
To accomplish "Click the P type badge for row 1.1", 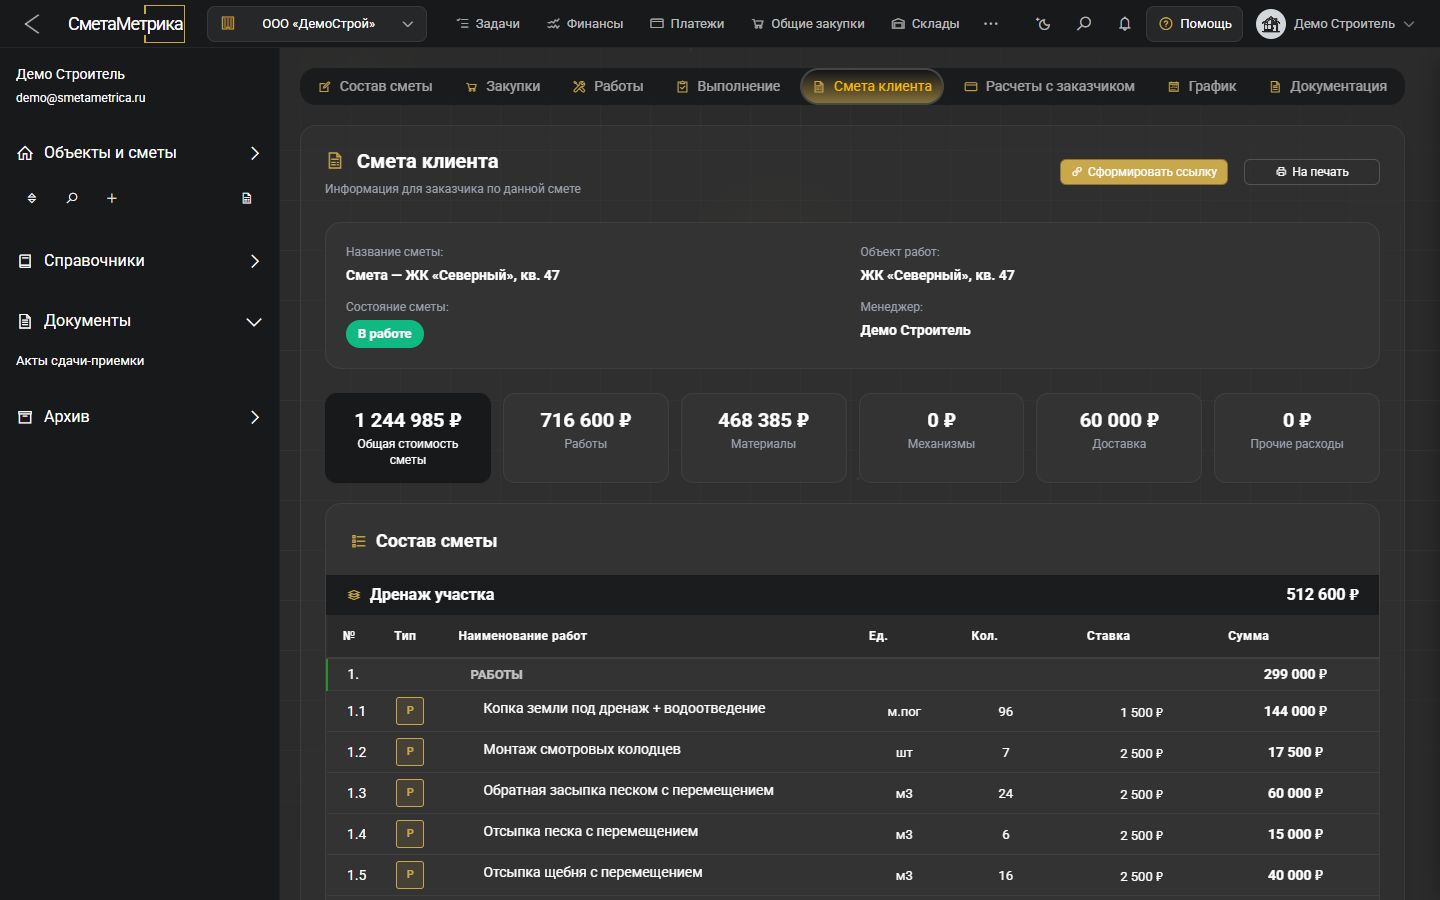I will tap(410, 711).
